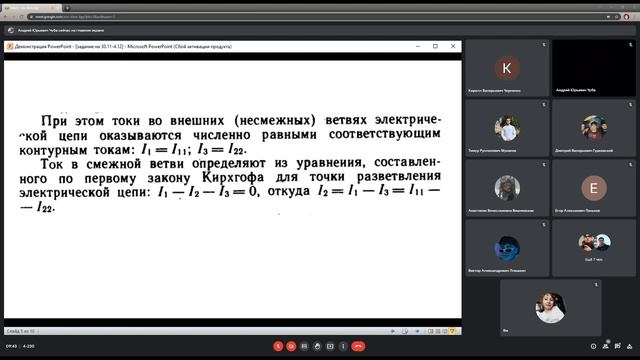Click PowerPoint previous slide arrow in status bar

coord(393,331)
